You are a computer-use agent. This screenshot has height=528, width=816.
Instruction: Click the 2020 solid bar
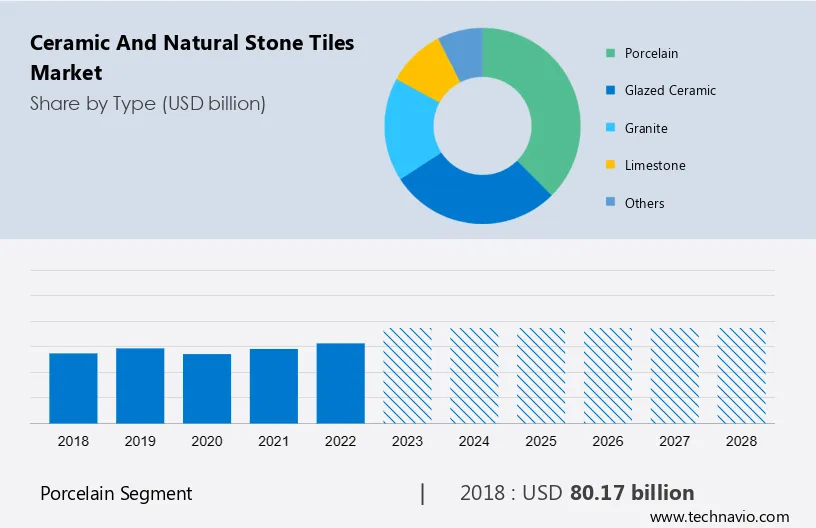[207, 389]
